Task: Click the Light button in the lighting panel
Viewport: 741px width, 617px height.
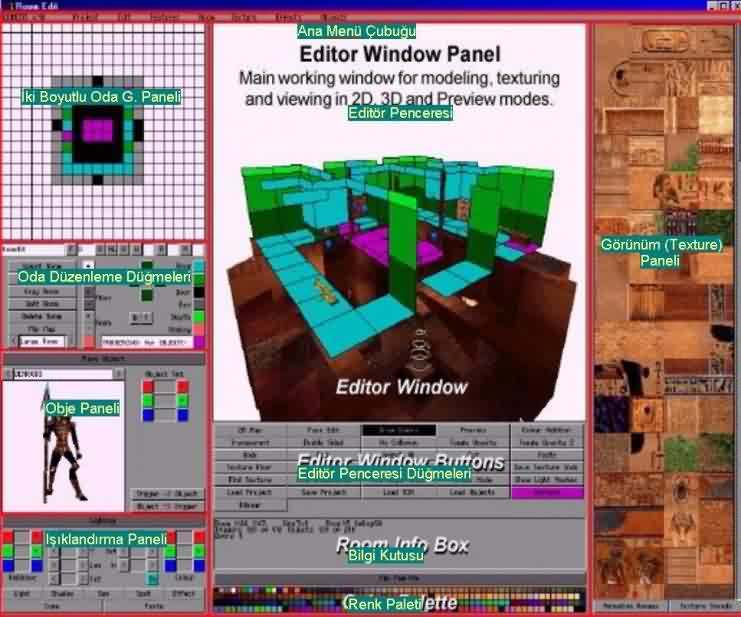Action: [22, 593]
